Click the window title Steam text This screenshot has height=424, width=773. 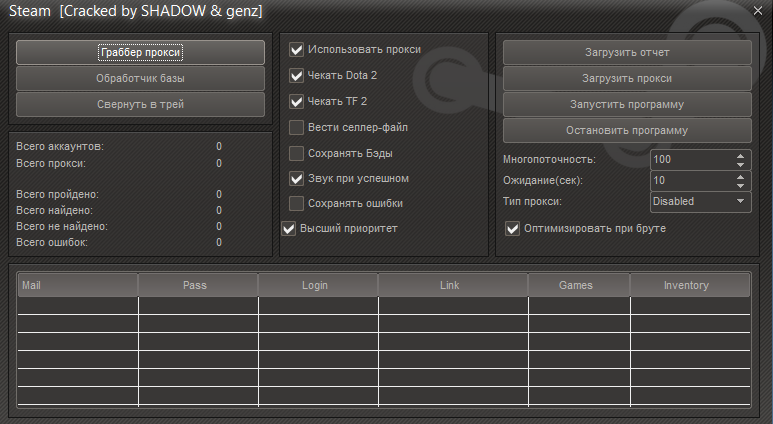tap(30, 11)
